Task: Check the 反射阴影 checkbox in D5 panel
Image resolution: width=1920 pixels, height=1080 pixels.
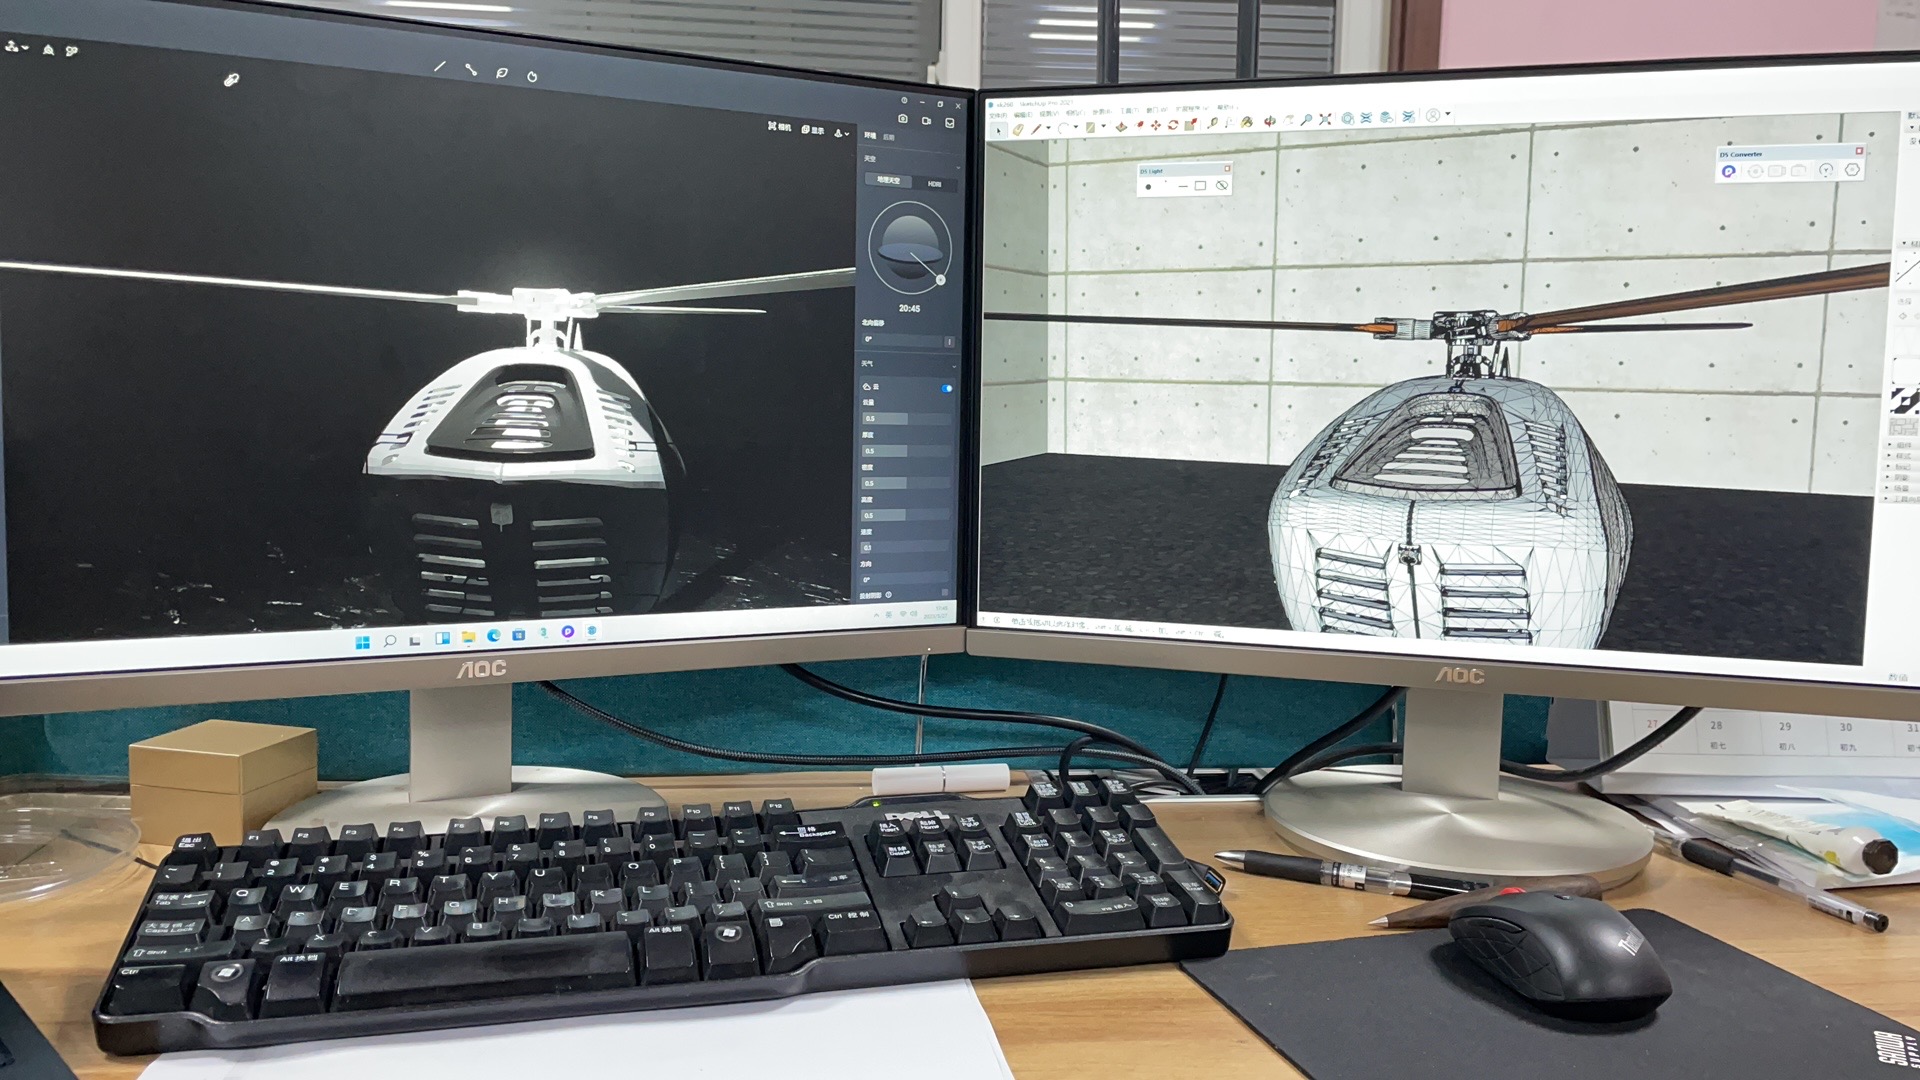Action: click(945, 592)
